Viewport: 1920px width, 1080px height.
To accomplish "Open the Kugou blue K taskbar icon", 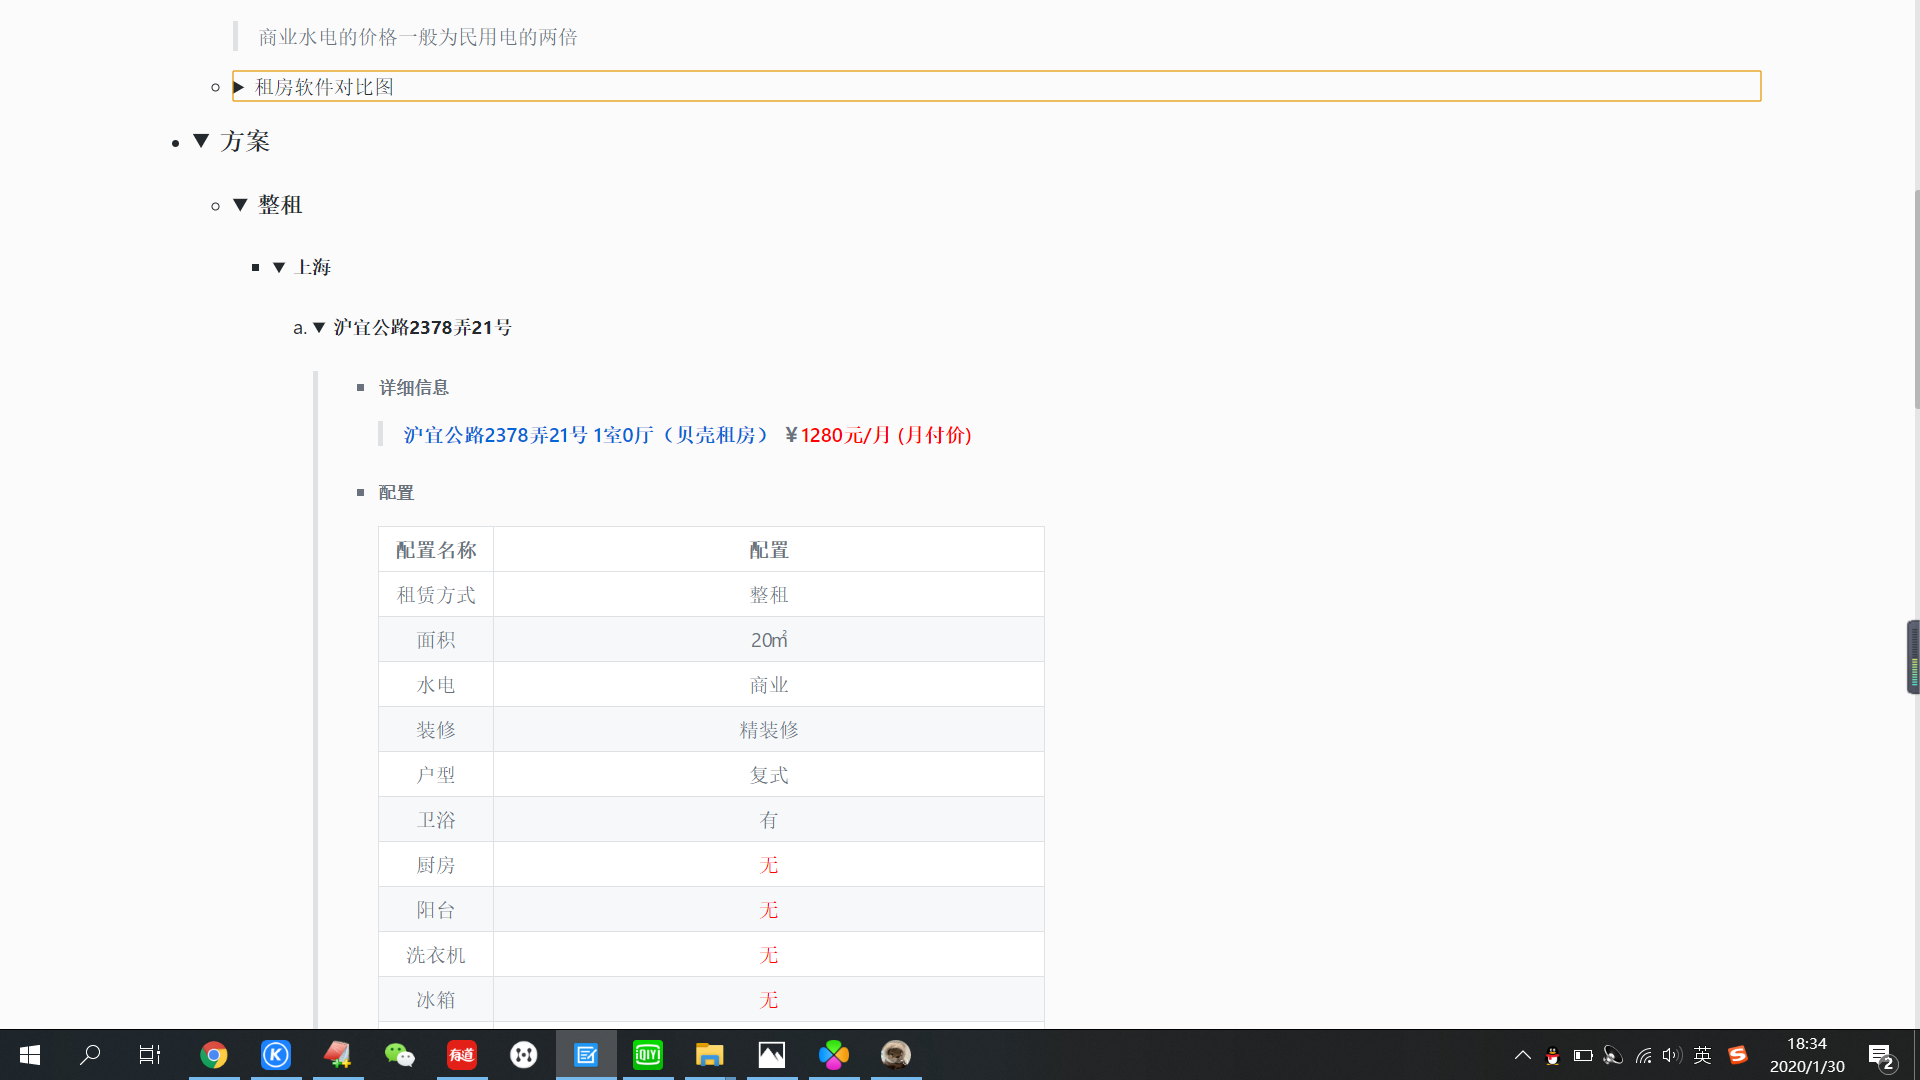I will (x=276, y=1055).
